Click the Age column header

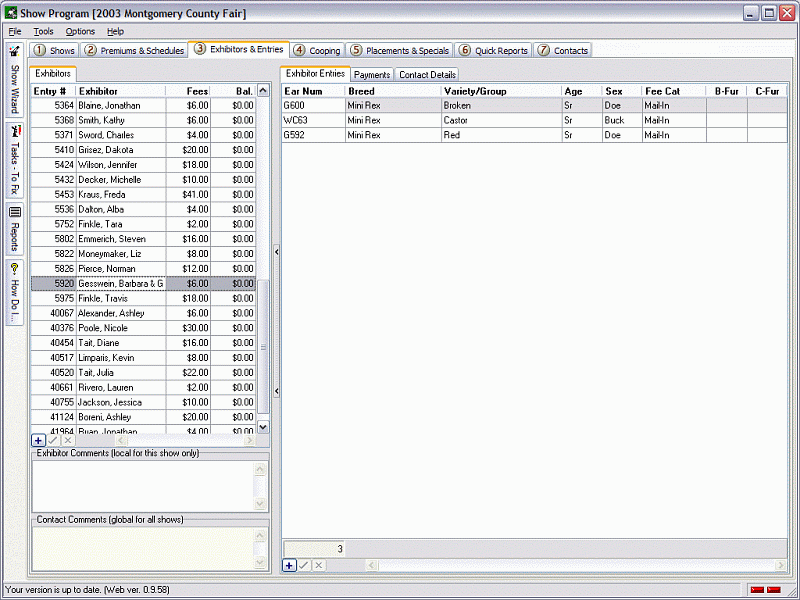[582, 91]
